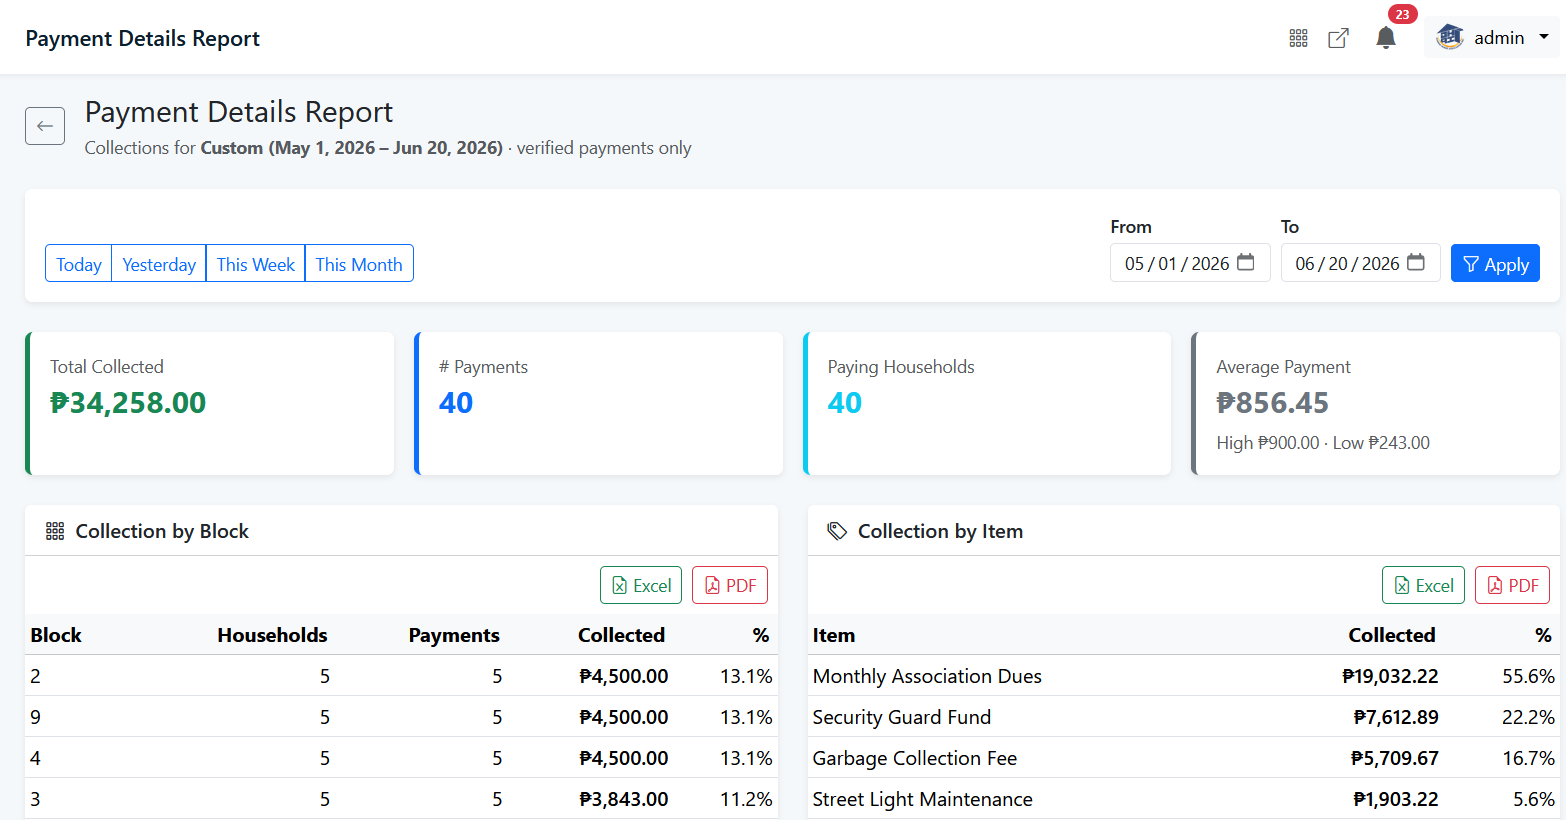Export Collection by Item to Excel
This screenshot has height=820, width=1566.
(1423, 585)
